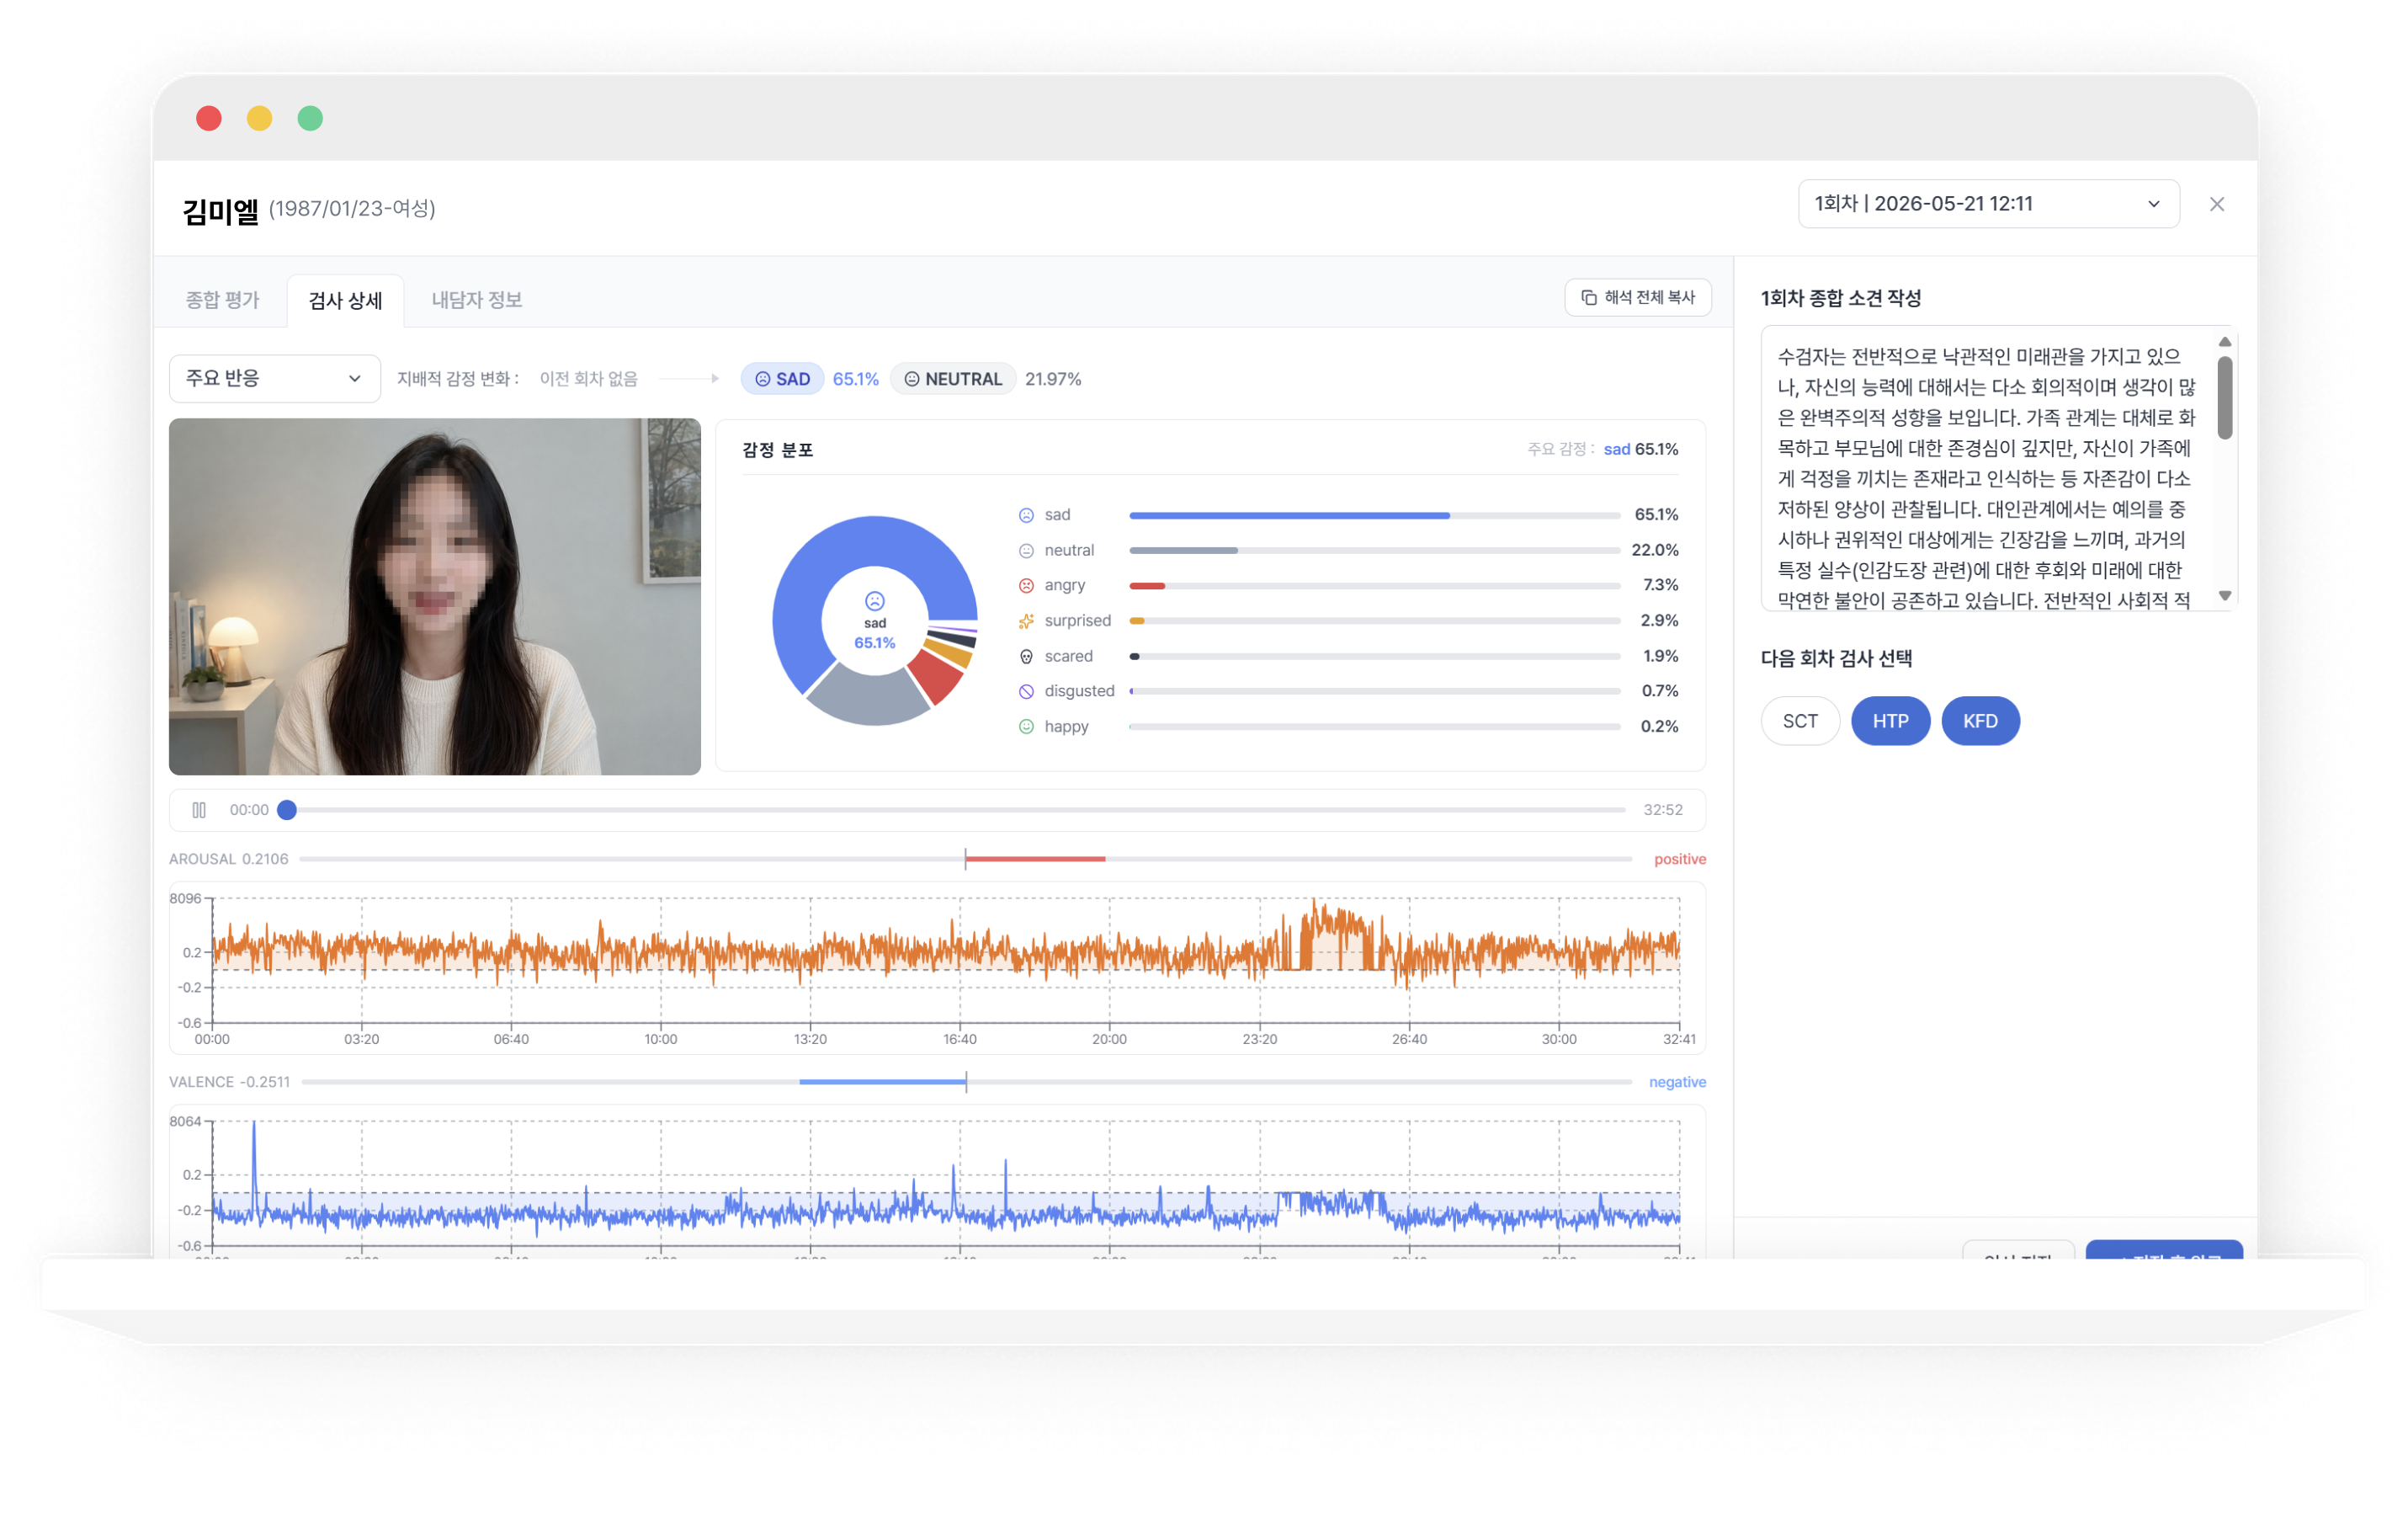This screenshot has height=1534, width=2408.
Task: Pause the video with the playback button
Action: pyautogui.click(x=199, y=810)
